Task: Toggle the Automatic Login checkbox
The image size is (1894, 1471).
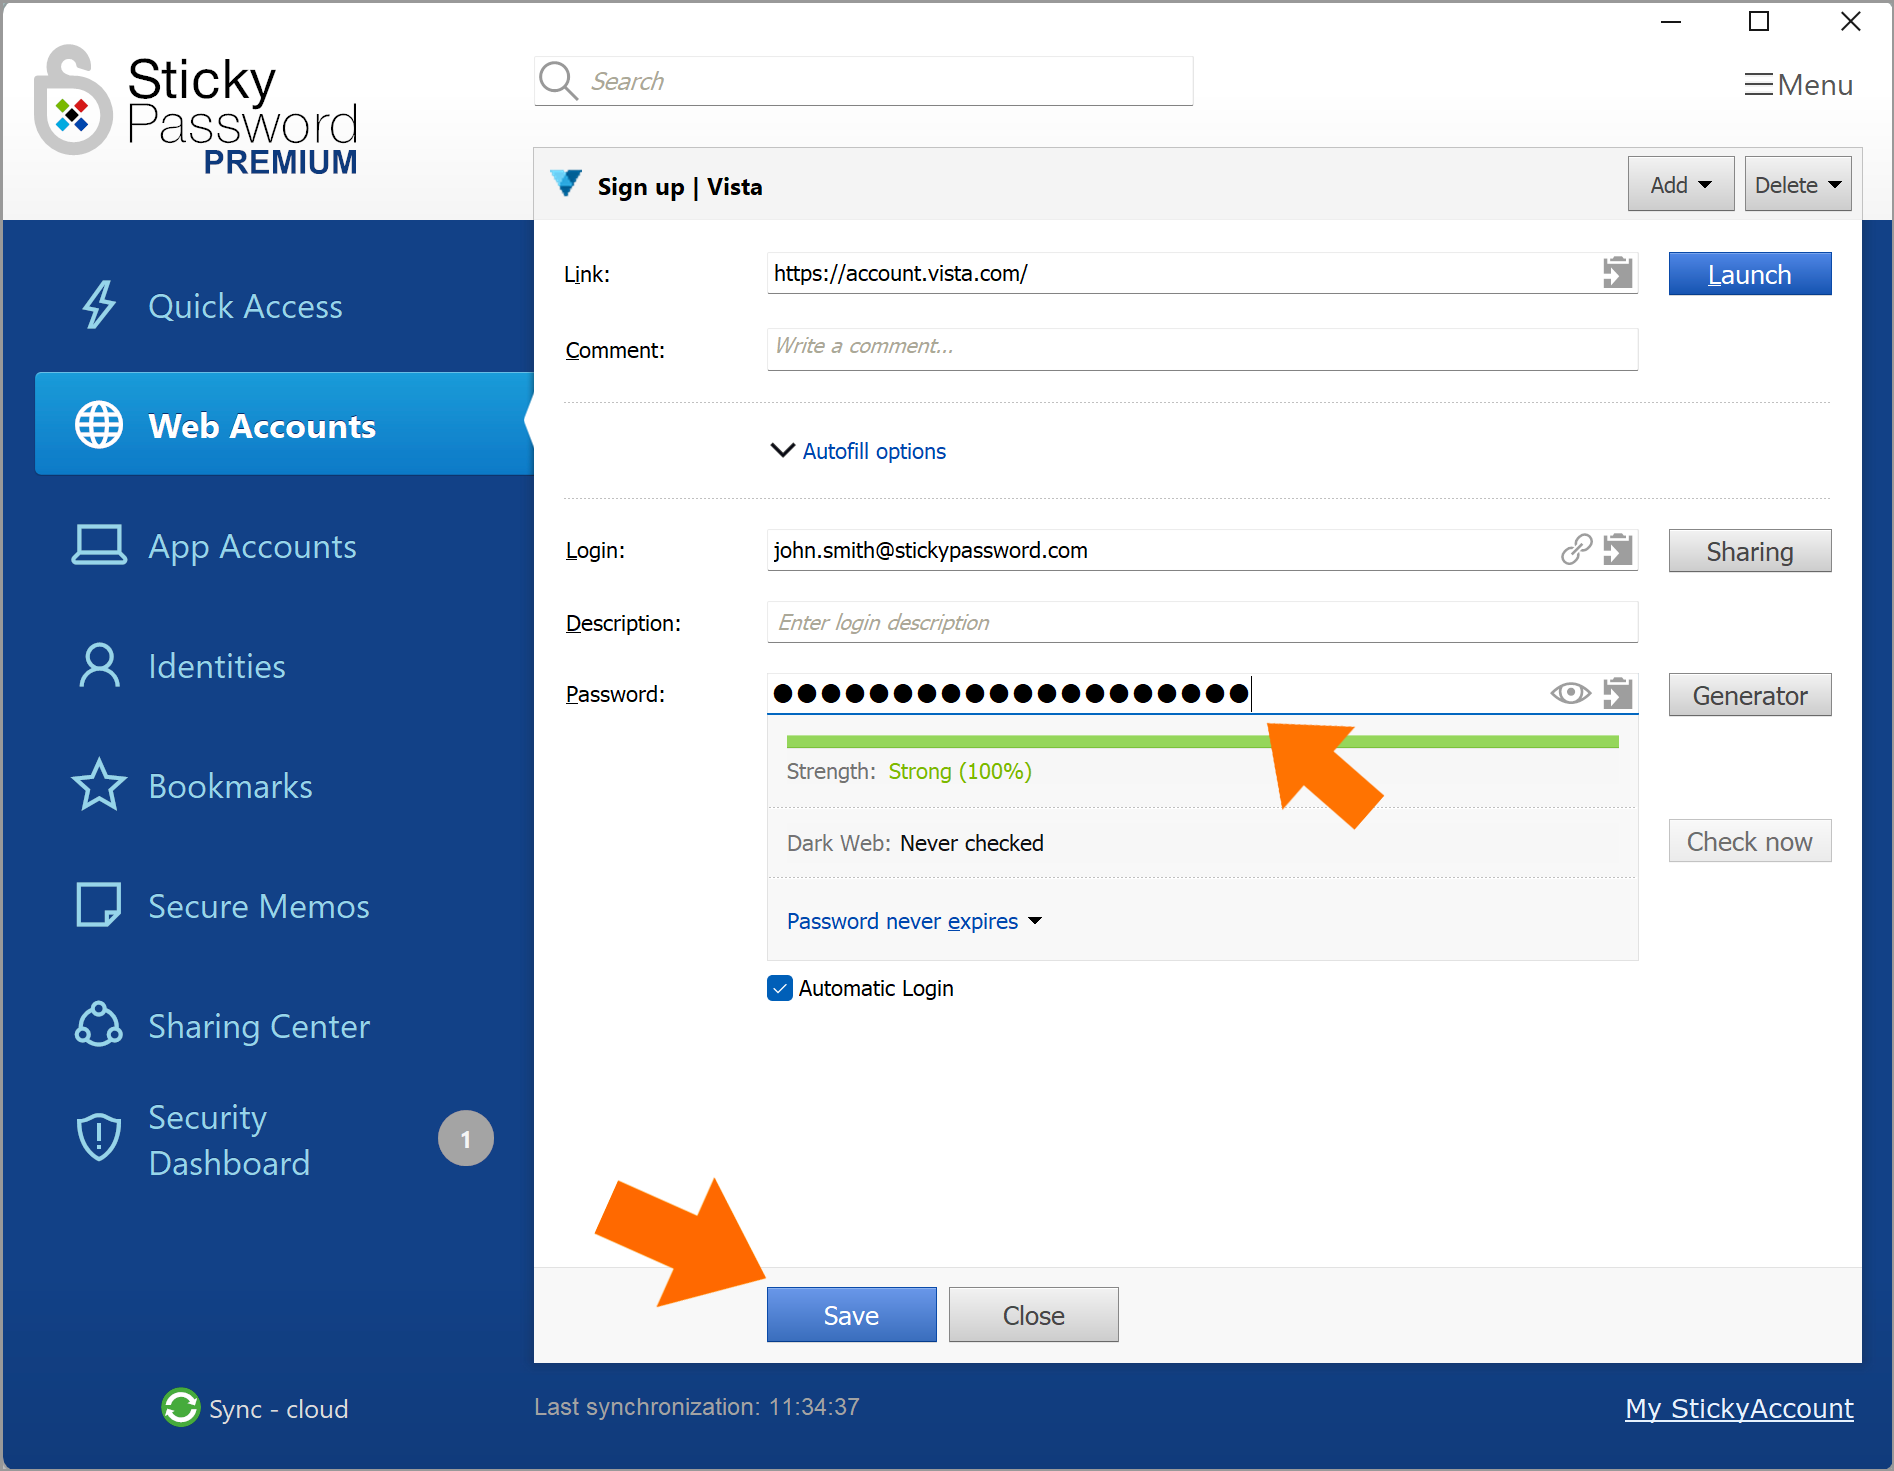Action: (780, 988)
